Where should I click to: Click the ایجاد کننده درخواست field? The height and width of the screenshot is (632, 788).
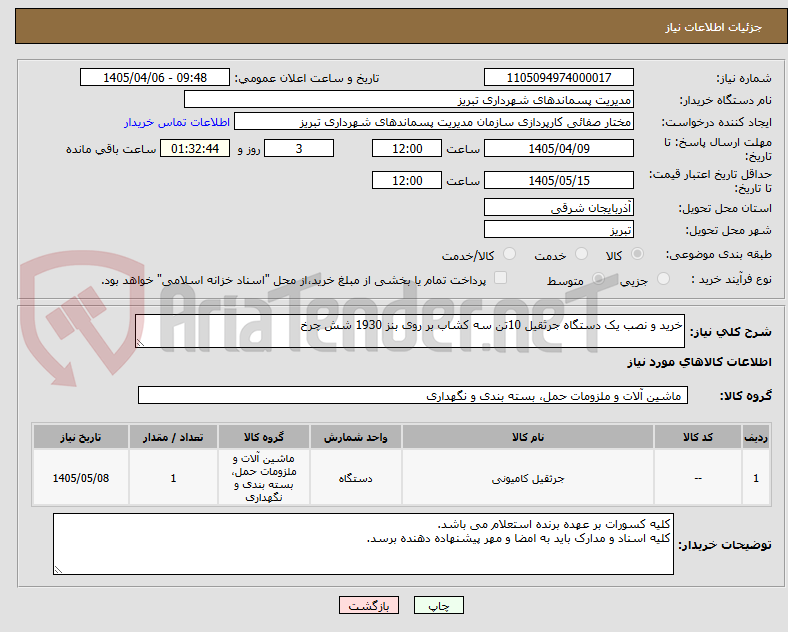point(434,122)
